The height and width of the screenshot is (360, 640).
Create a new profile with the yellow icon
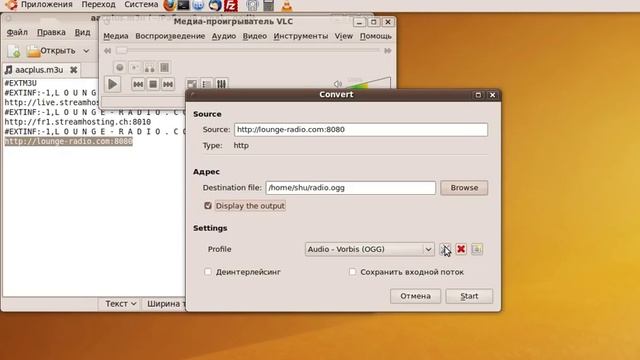coord(477,249)
